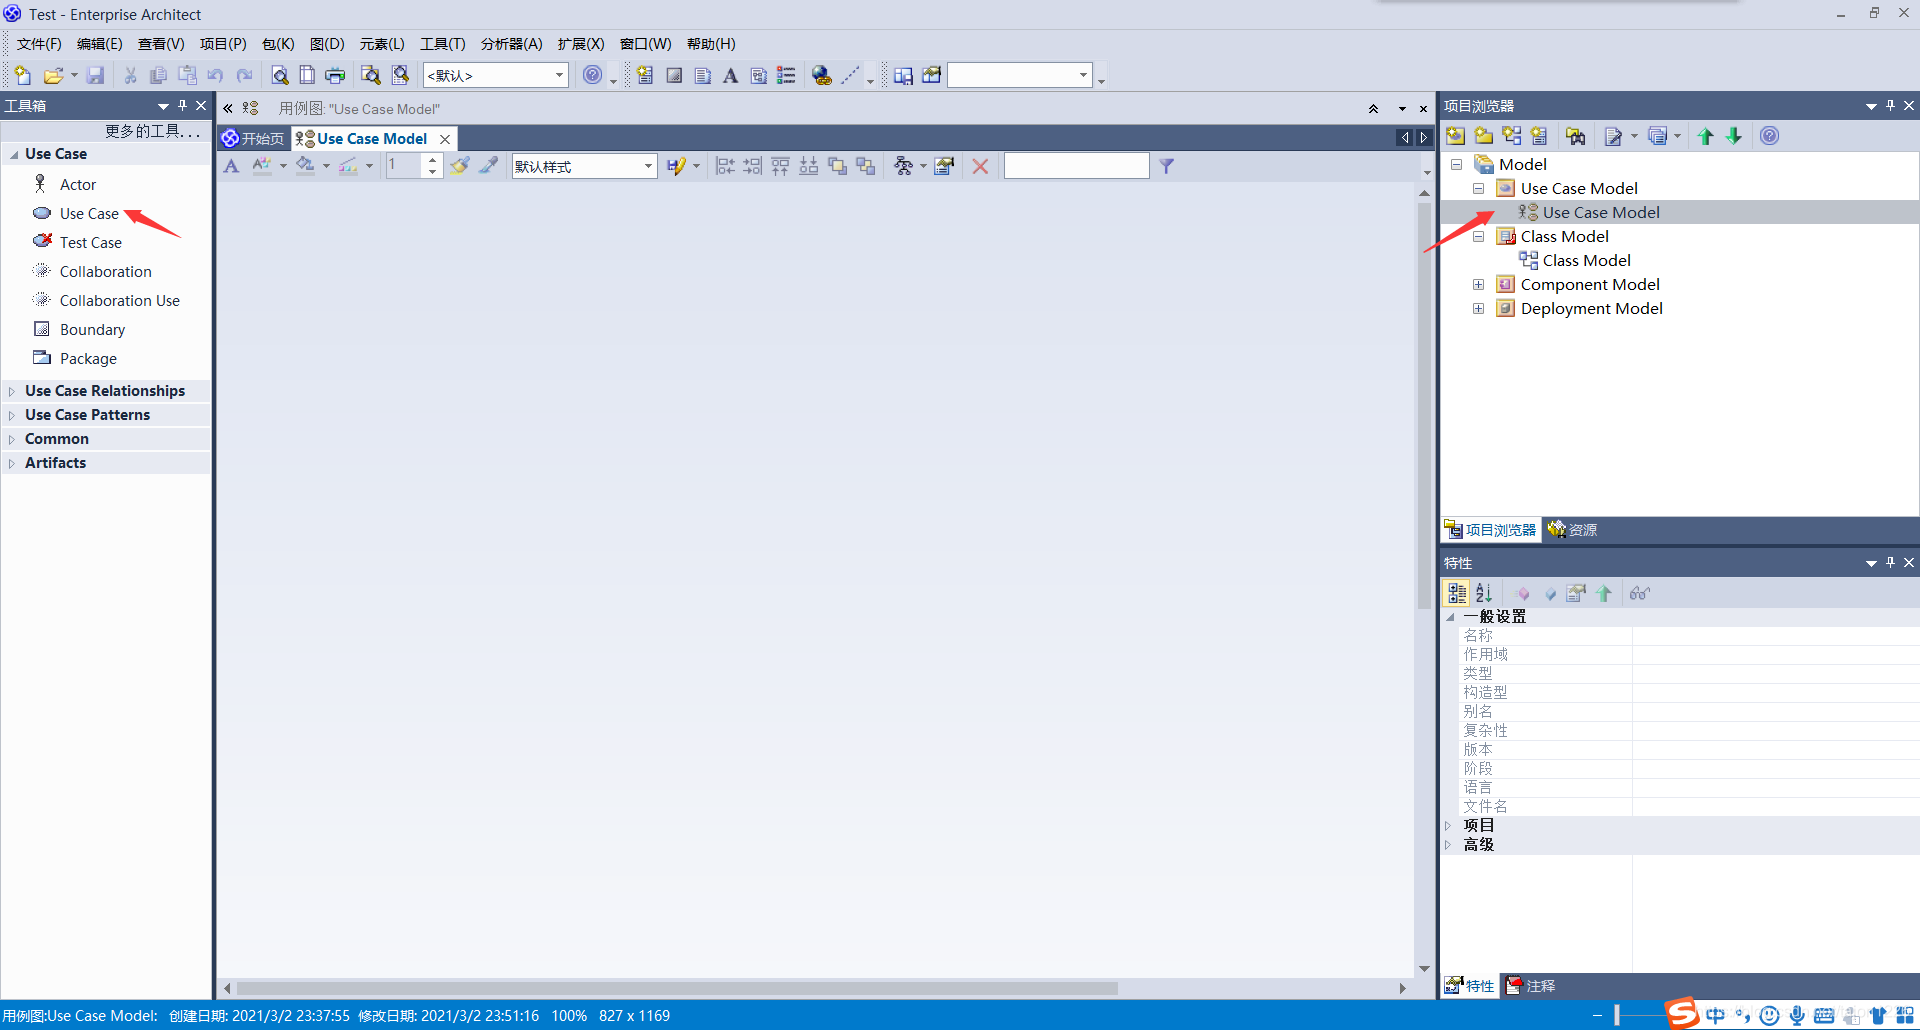Screen dimensions: 1920x1030
Task: Click the Sogou input method S icon
Action: click(1682, 1013)
